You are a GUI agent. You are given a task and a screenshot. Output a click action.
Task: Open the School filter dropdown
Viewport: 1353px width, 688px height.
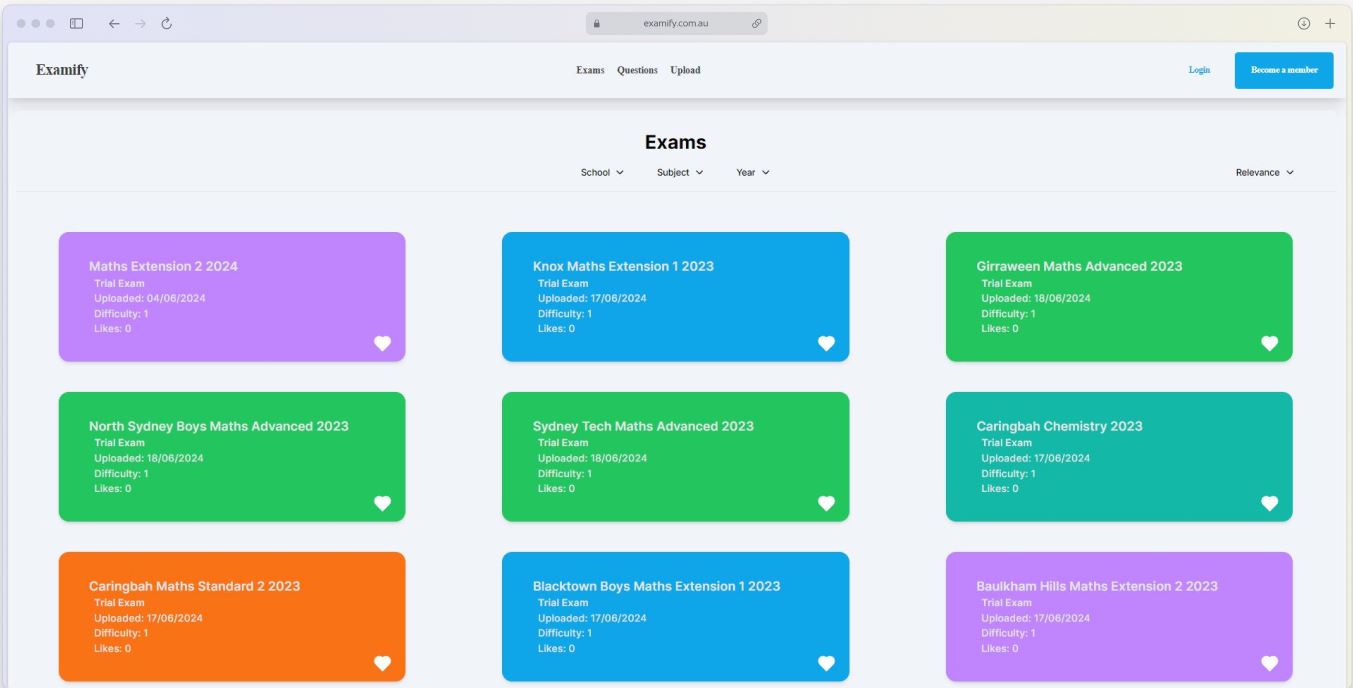pos(600,172)
